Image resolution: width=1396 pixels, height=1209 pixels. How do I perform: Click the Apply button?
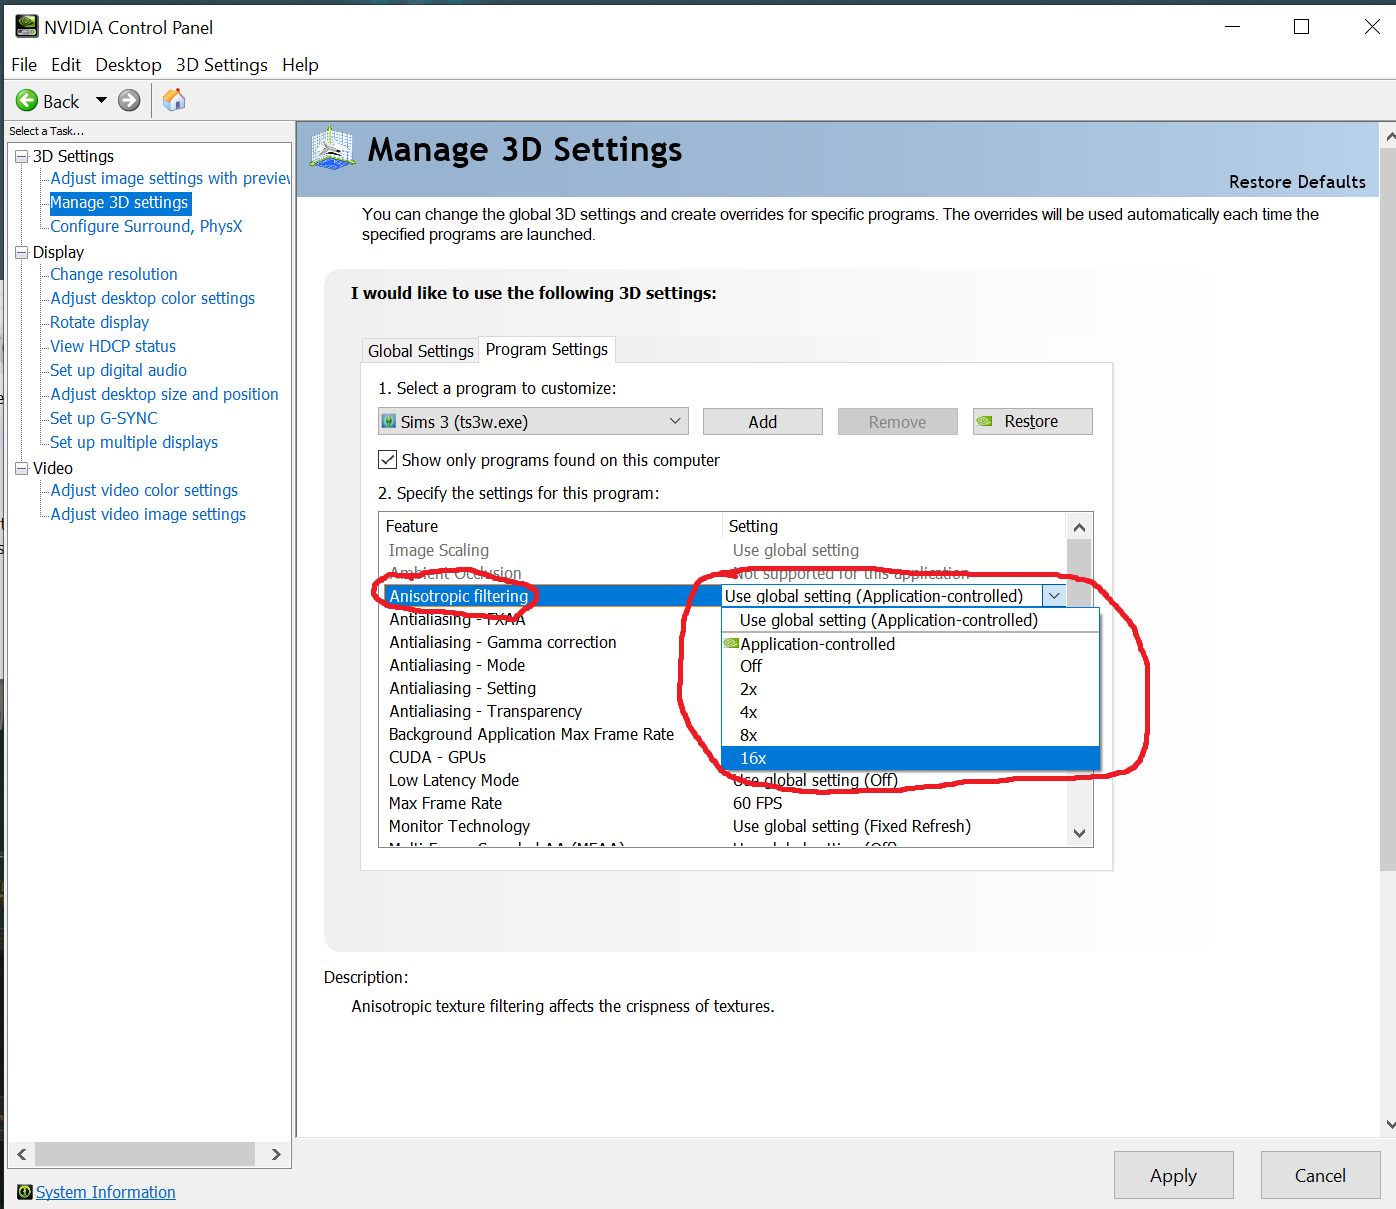click(1174, 1175)
